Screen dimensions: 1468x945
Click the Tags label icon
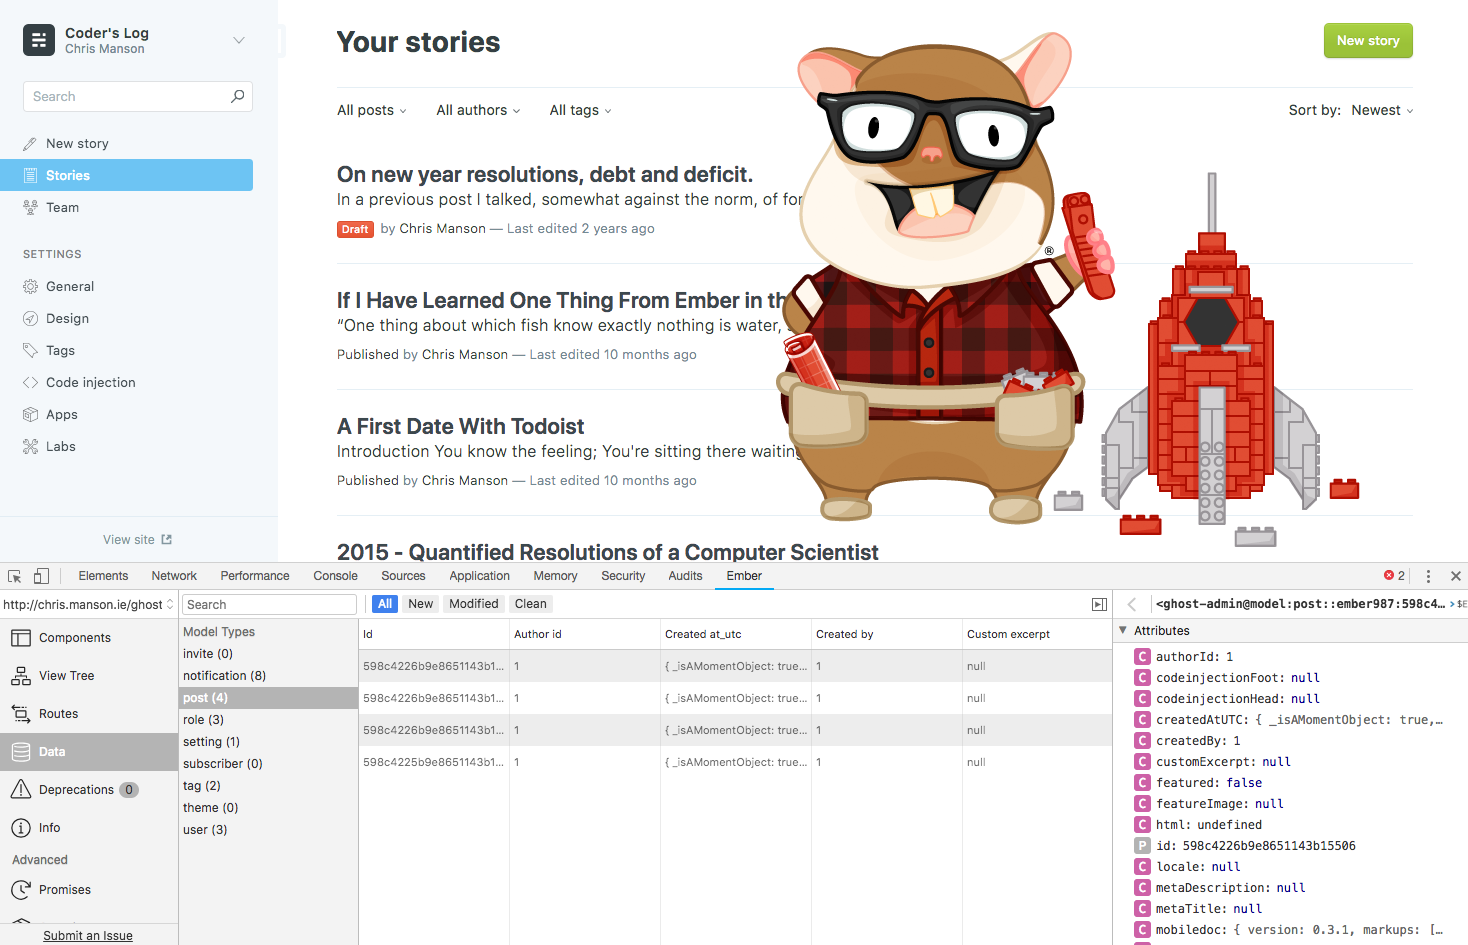click(x=30, y=350)
